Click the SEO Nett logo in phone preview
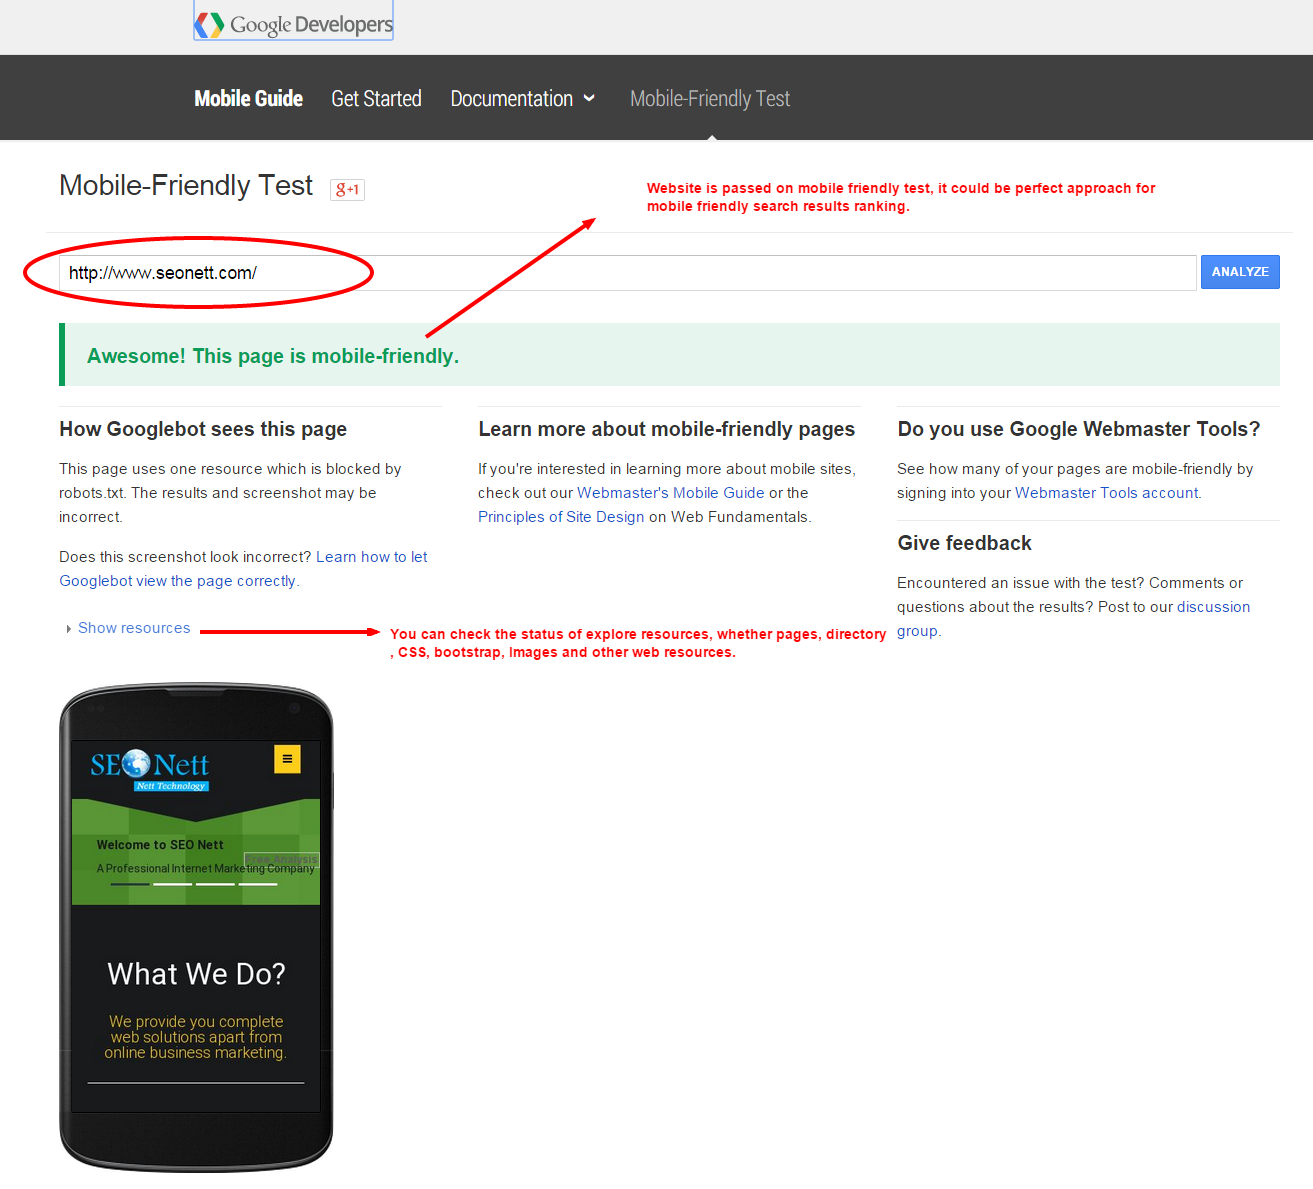 pos(150,769)
